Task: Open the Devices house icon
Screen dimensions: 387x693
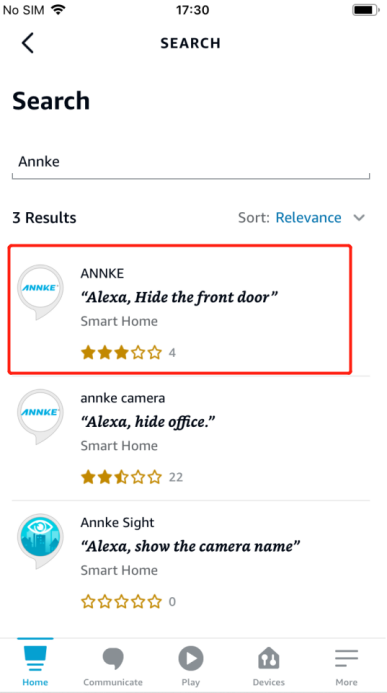Action: pos(269,659)
